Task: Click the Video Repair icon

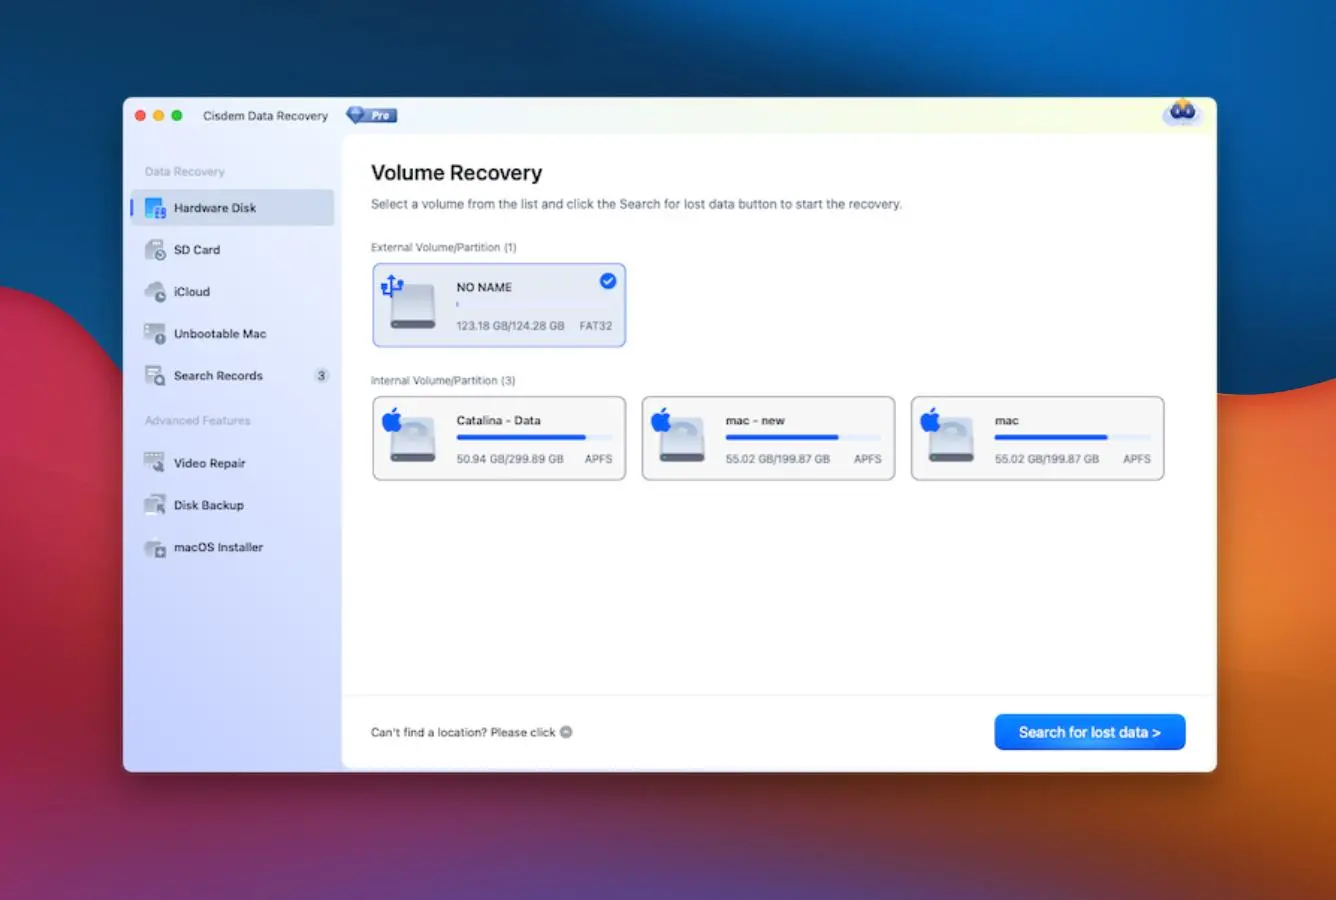Action: click(x=155, y=463)
